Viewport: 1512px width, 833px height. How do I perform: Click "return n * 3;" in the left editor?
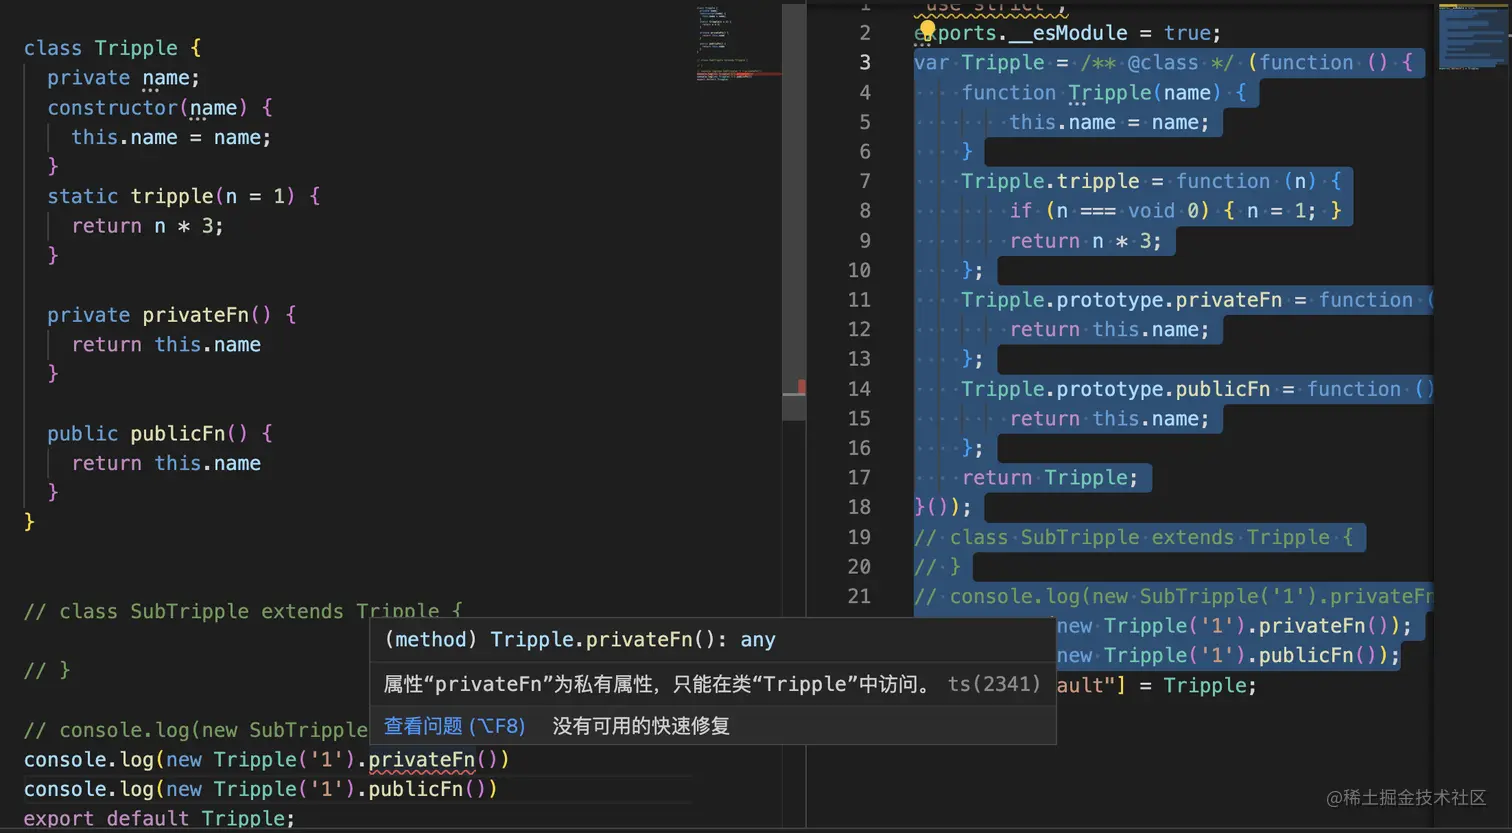(148, 226)
